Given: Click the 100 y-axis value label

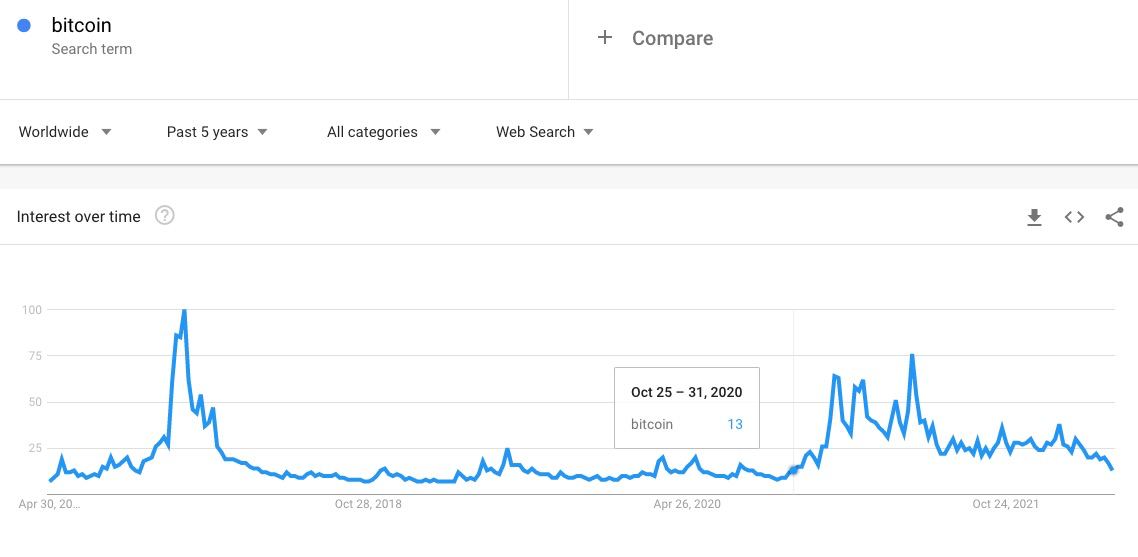Looking at the screenshot, I should click(32, 310).
